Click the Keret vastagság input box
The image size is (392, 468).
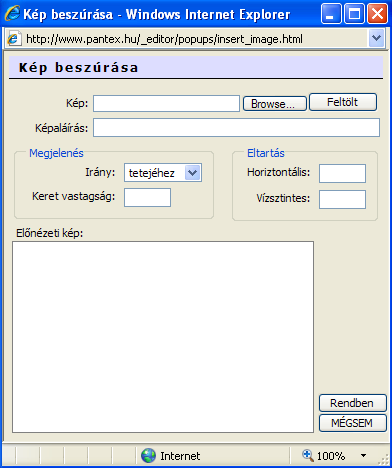point(147,197)
